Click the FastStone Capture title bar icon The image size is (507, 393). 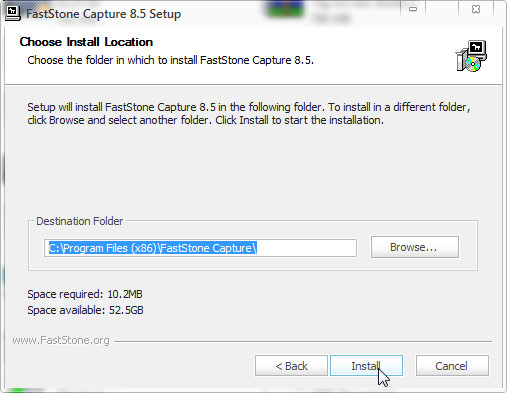(13, 13)
